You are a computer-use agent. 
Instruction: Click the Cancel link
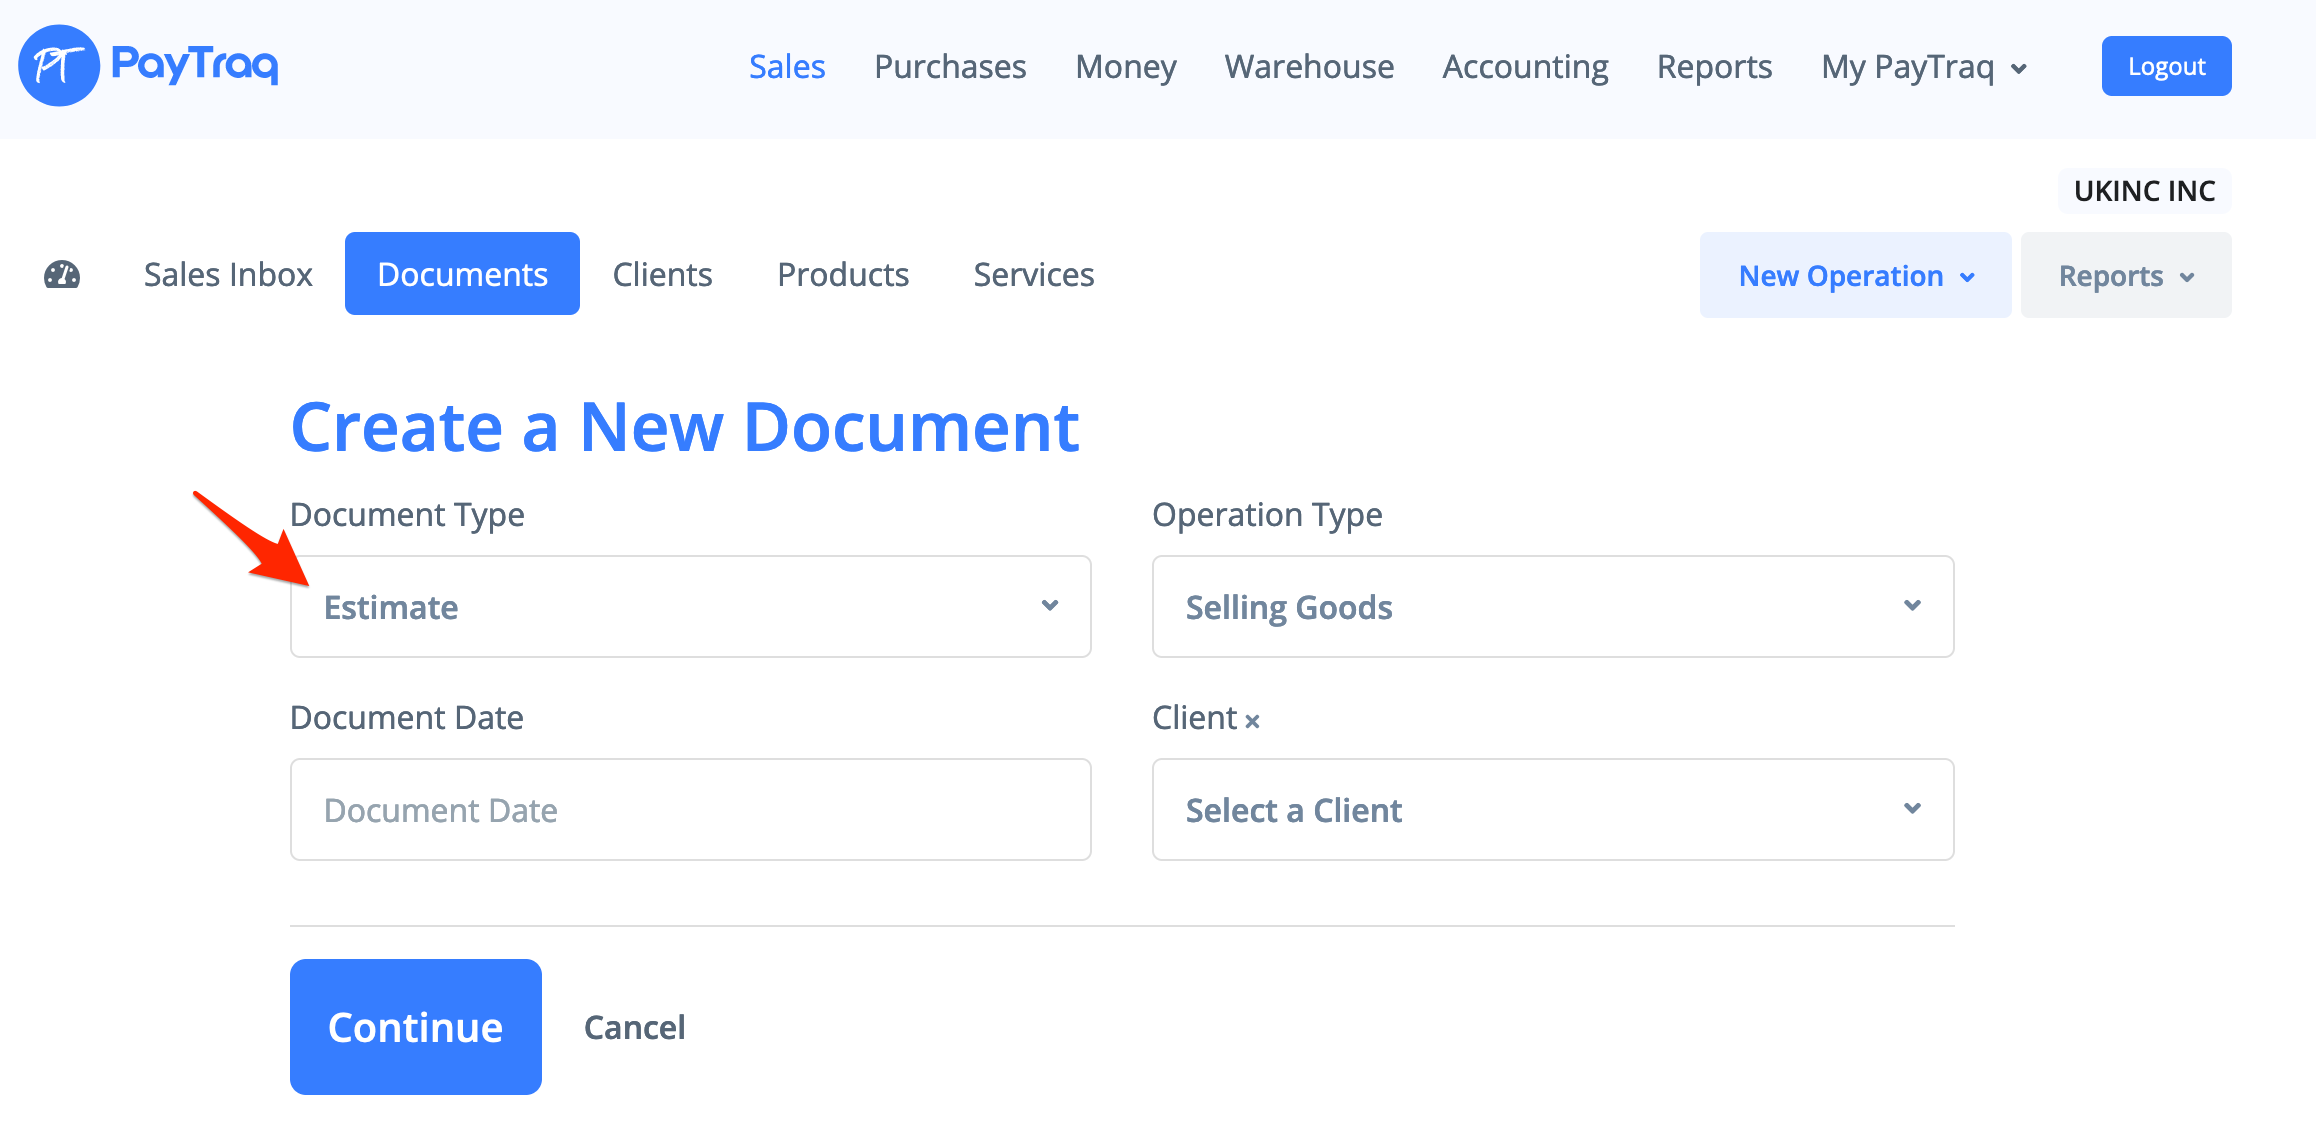click(634, 1028)
